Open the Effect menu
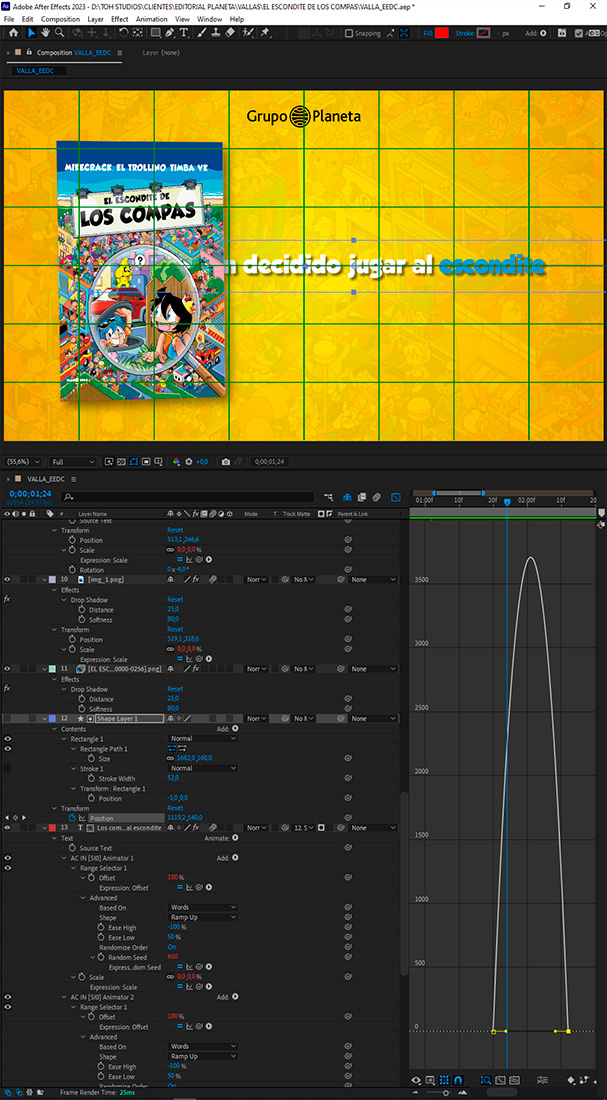607x1100 pixels. coord(120,19)
